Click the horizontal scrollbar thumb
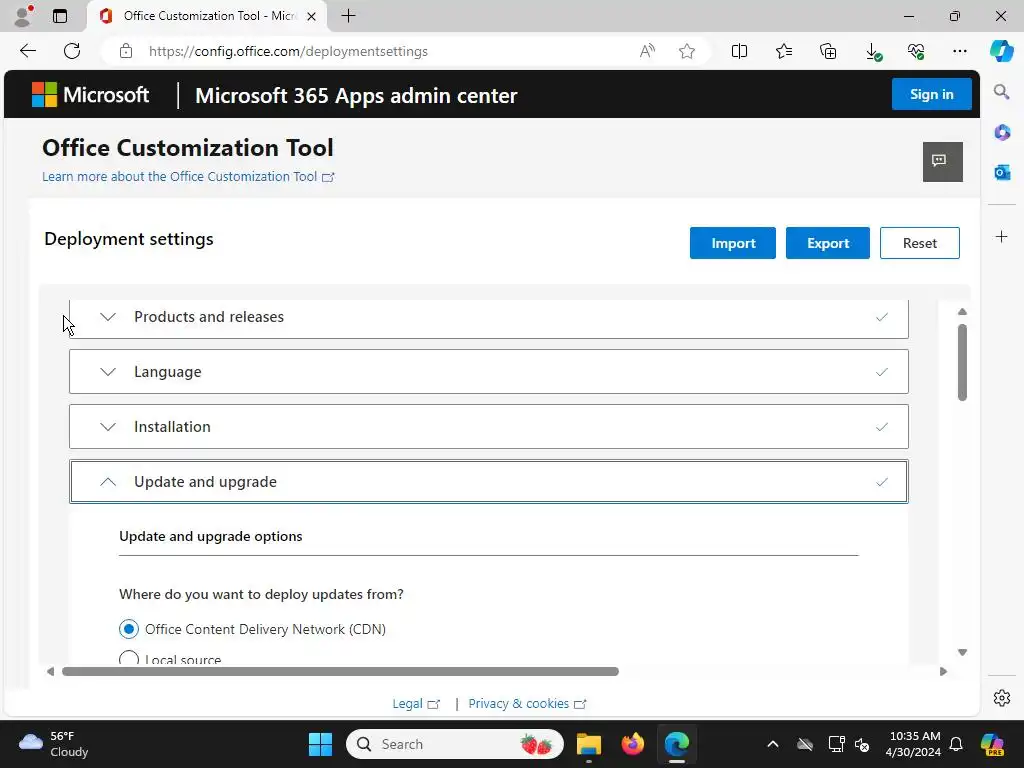This screenshot has width=1024, height=768. point(340,672)
